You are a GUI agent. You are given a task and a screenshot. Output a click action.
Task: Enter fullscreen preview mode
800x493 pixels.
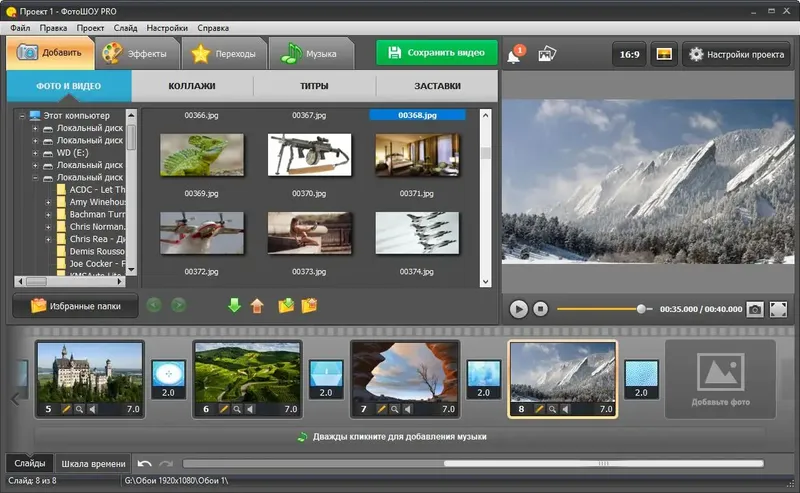778,309
